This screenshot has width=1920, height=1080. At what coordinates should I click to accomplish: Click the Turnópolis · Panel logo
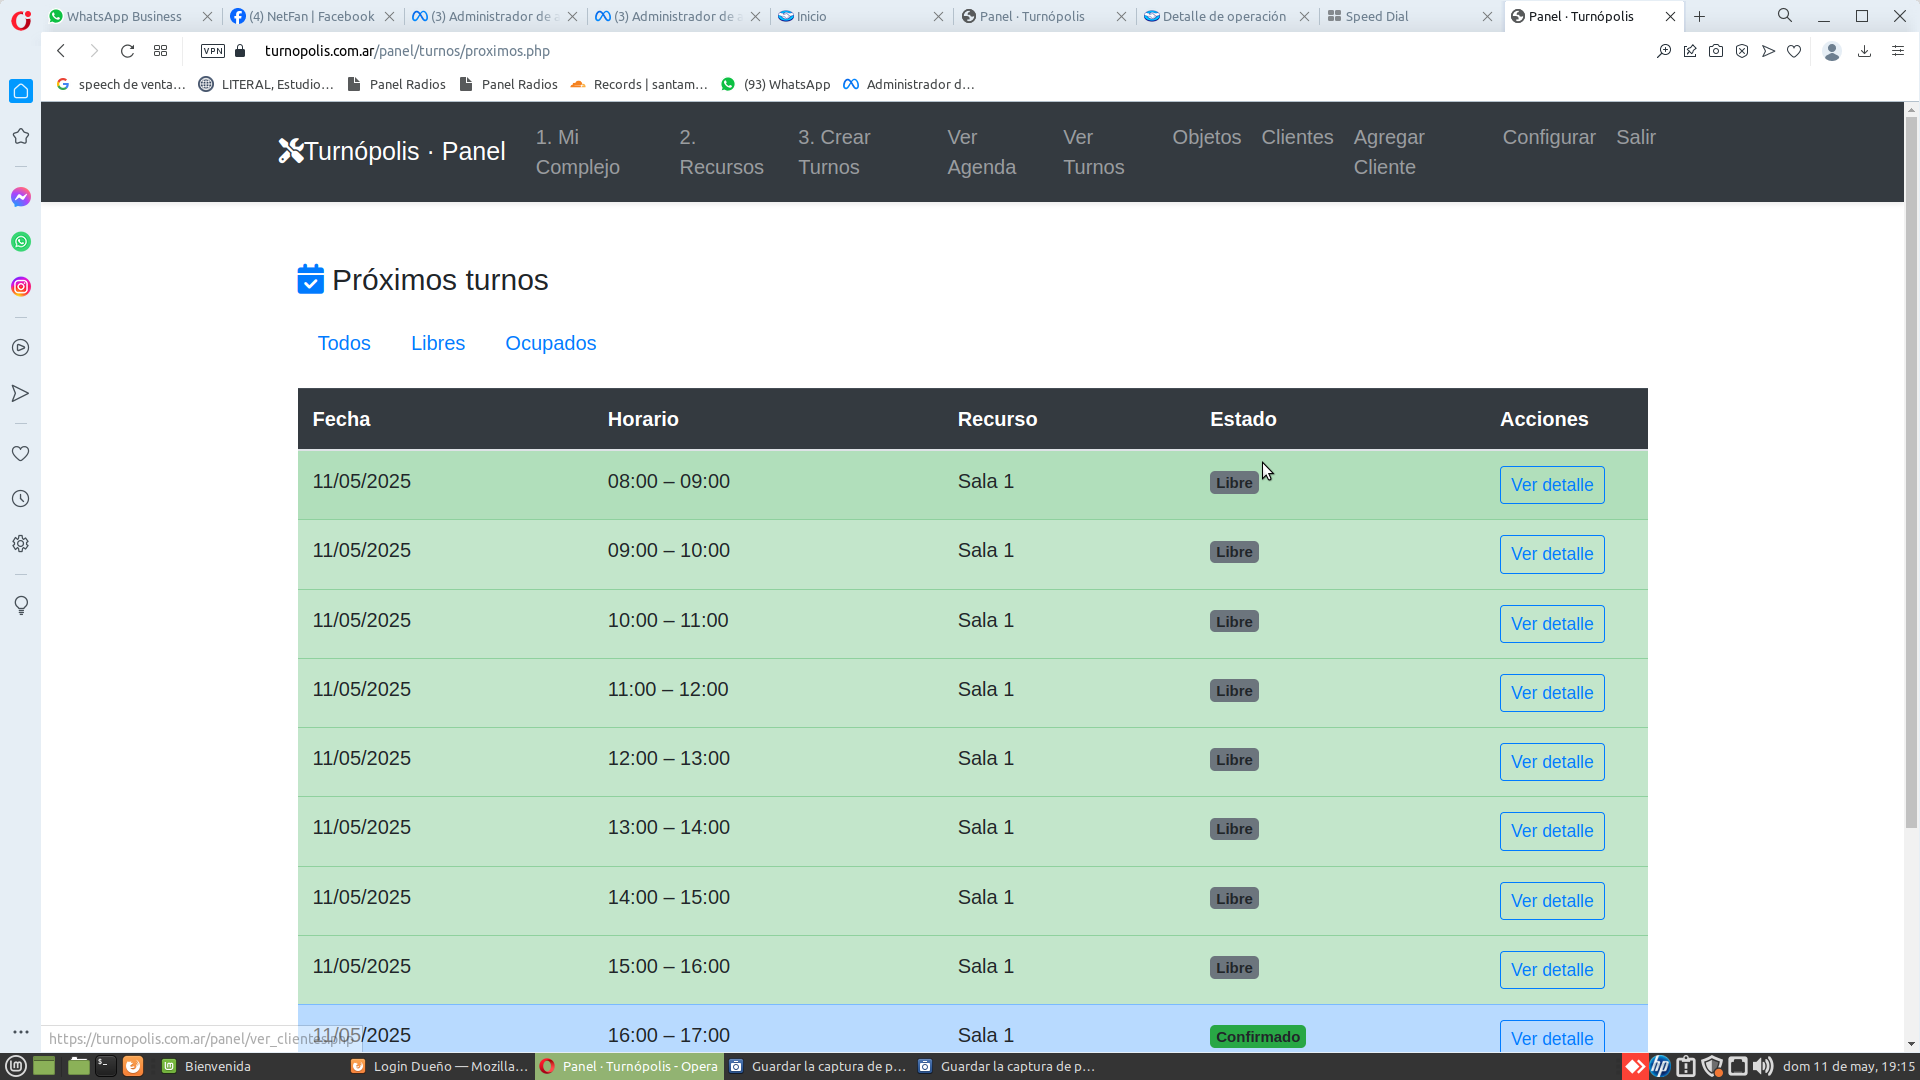[392, 151]
